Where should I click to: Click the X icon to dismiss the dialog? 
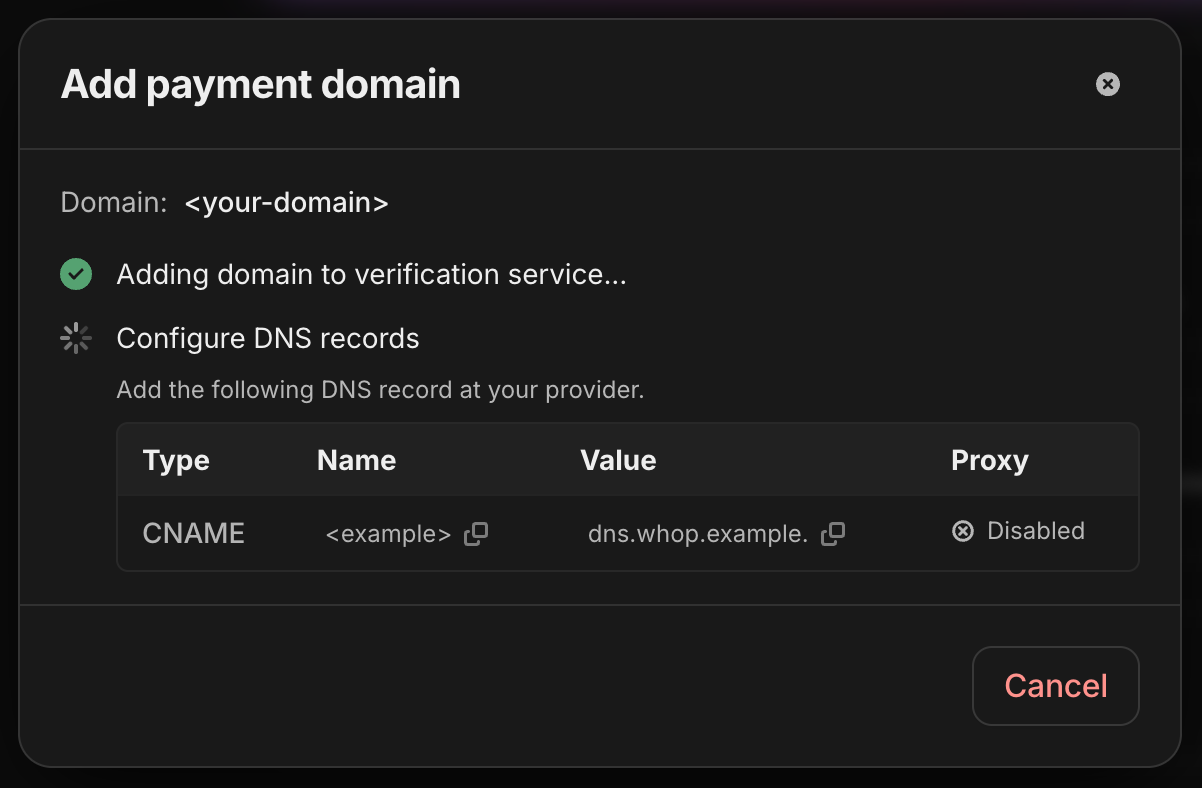1107,84
